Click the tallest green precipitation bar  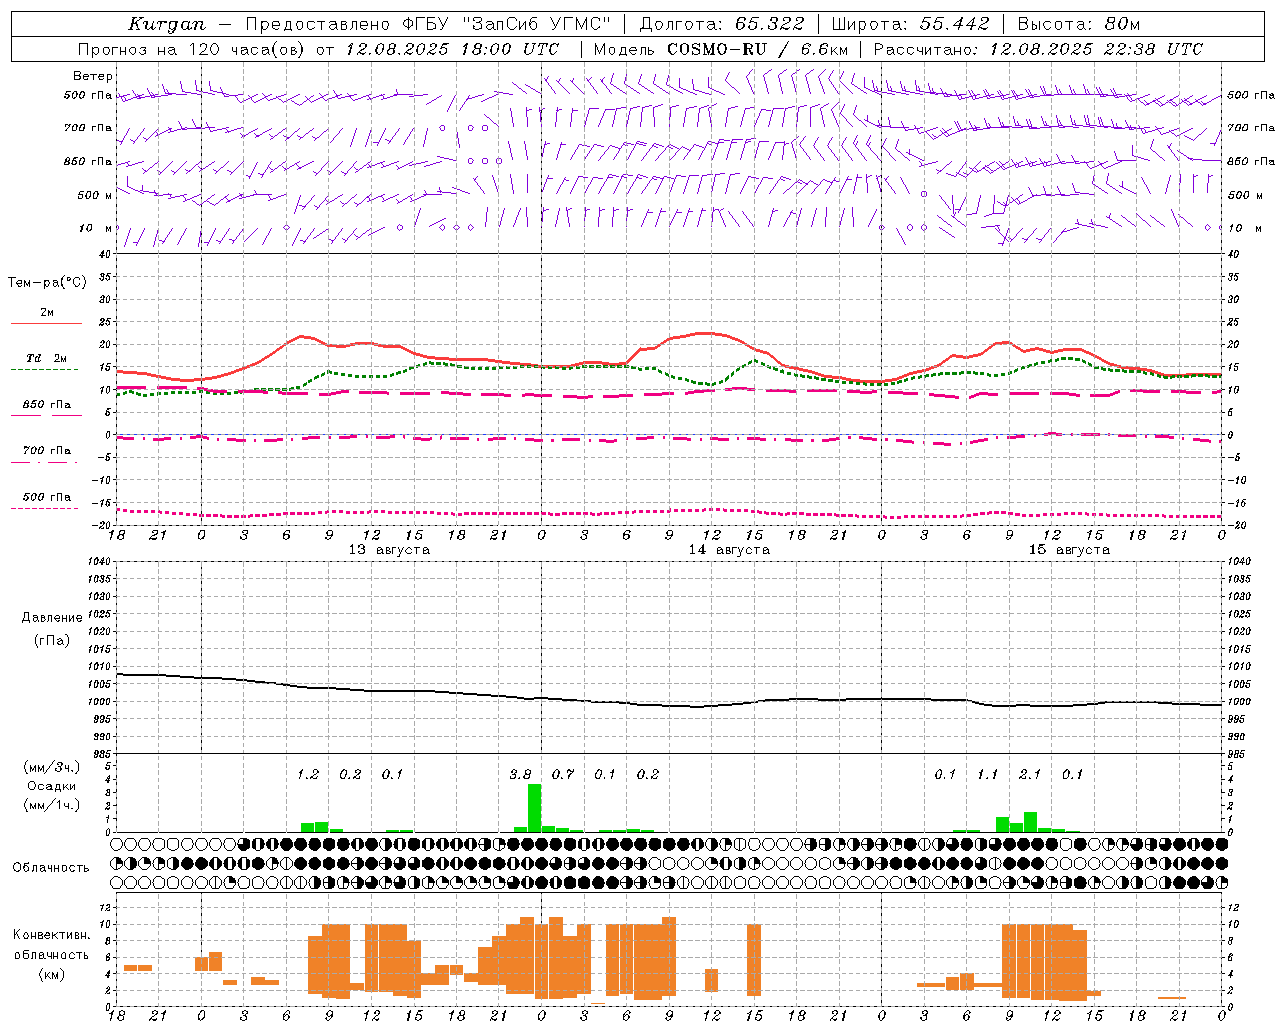click(535, 807)
